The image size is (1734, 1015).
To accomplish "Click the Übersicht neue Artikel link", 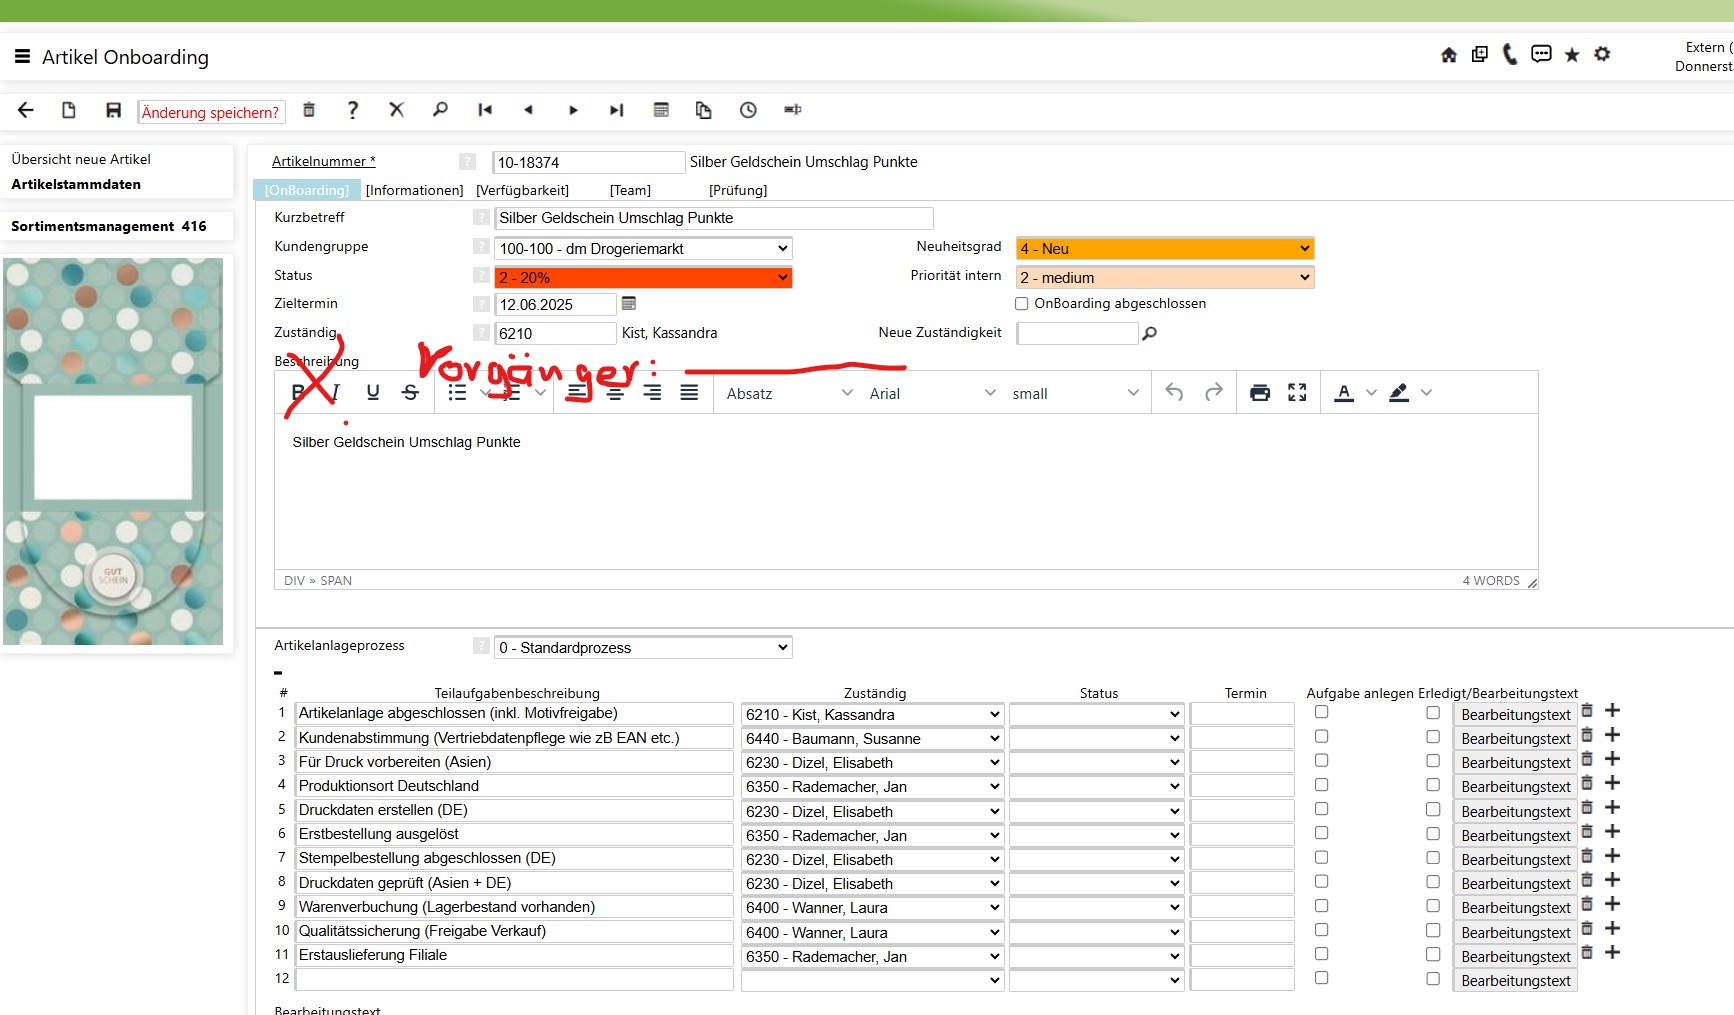I will [x=81, y=159].
